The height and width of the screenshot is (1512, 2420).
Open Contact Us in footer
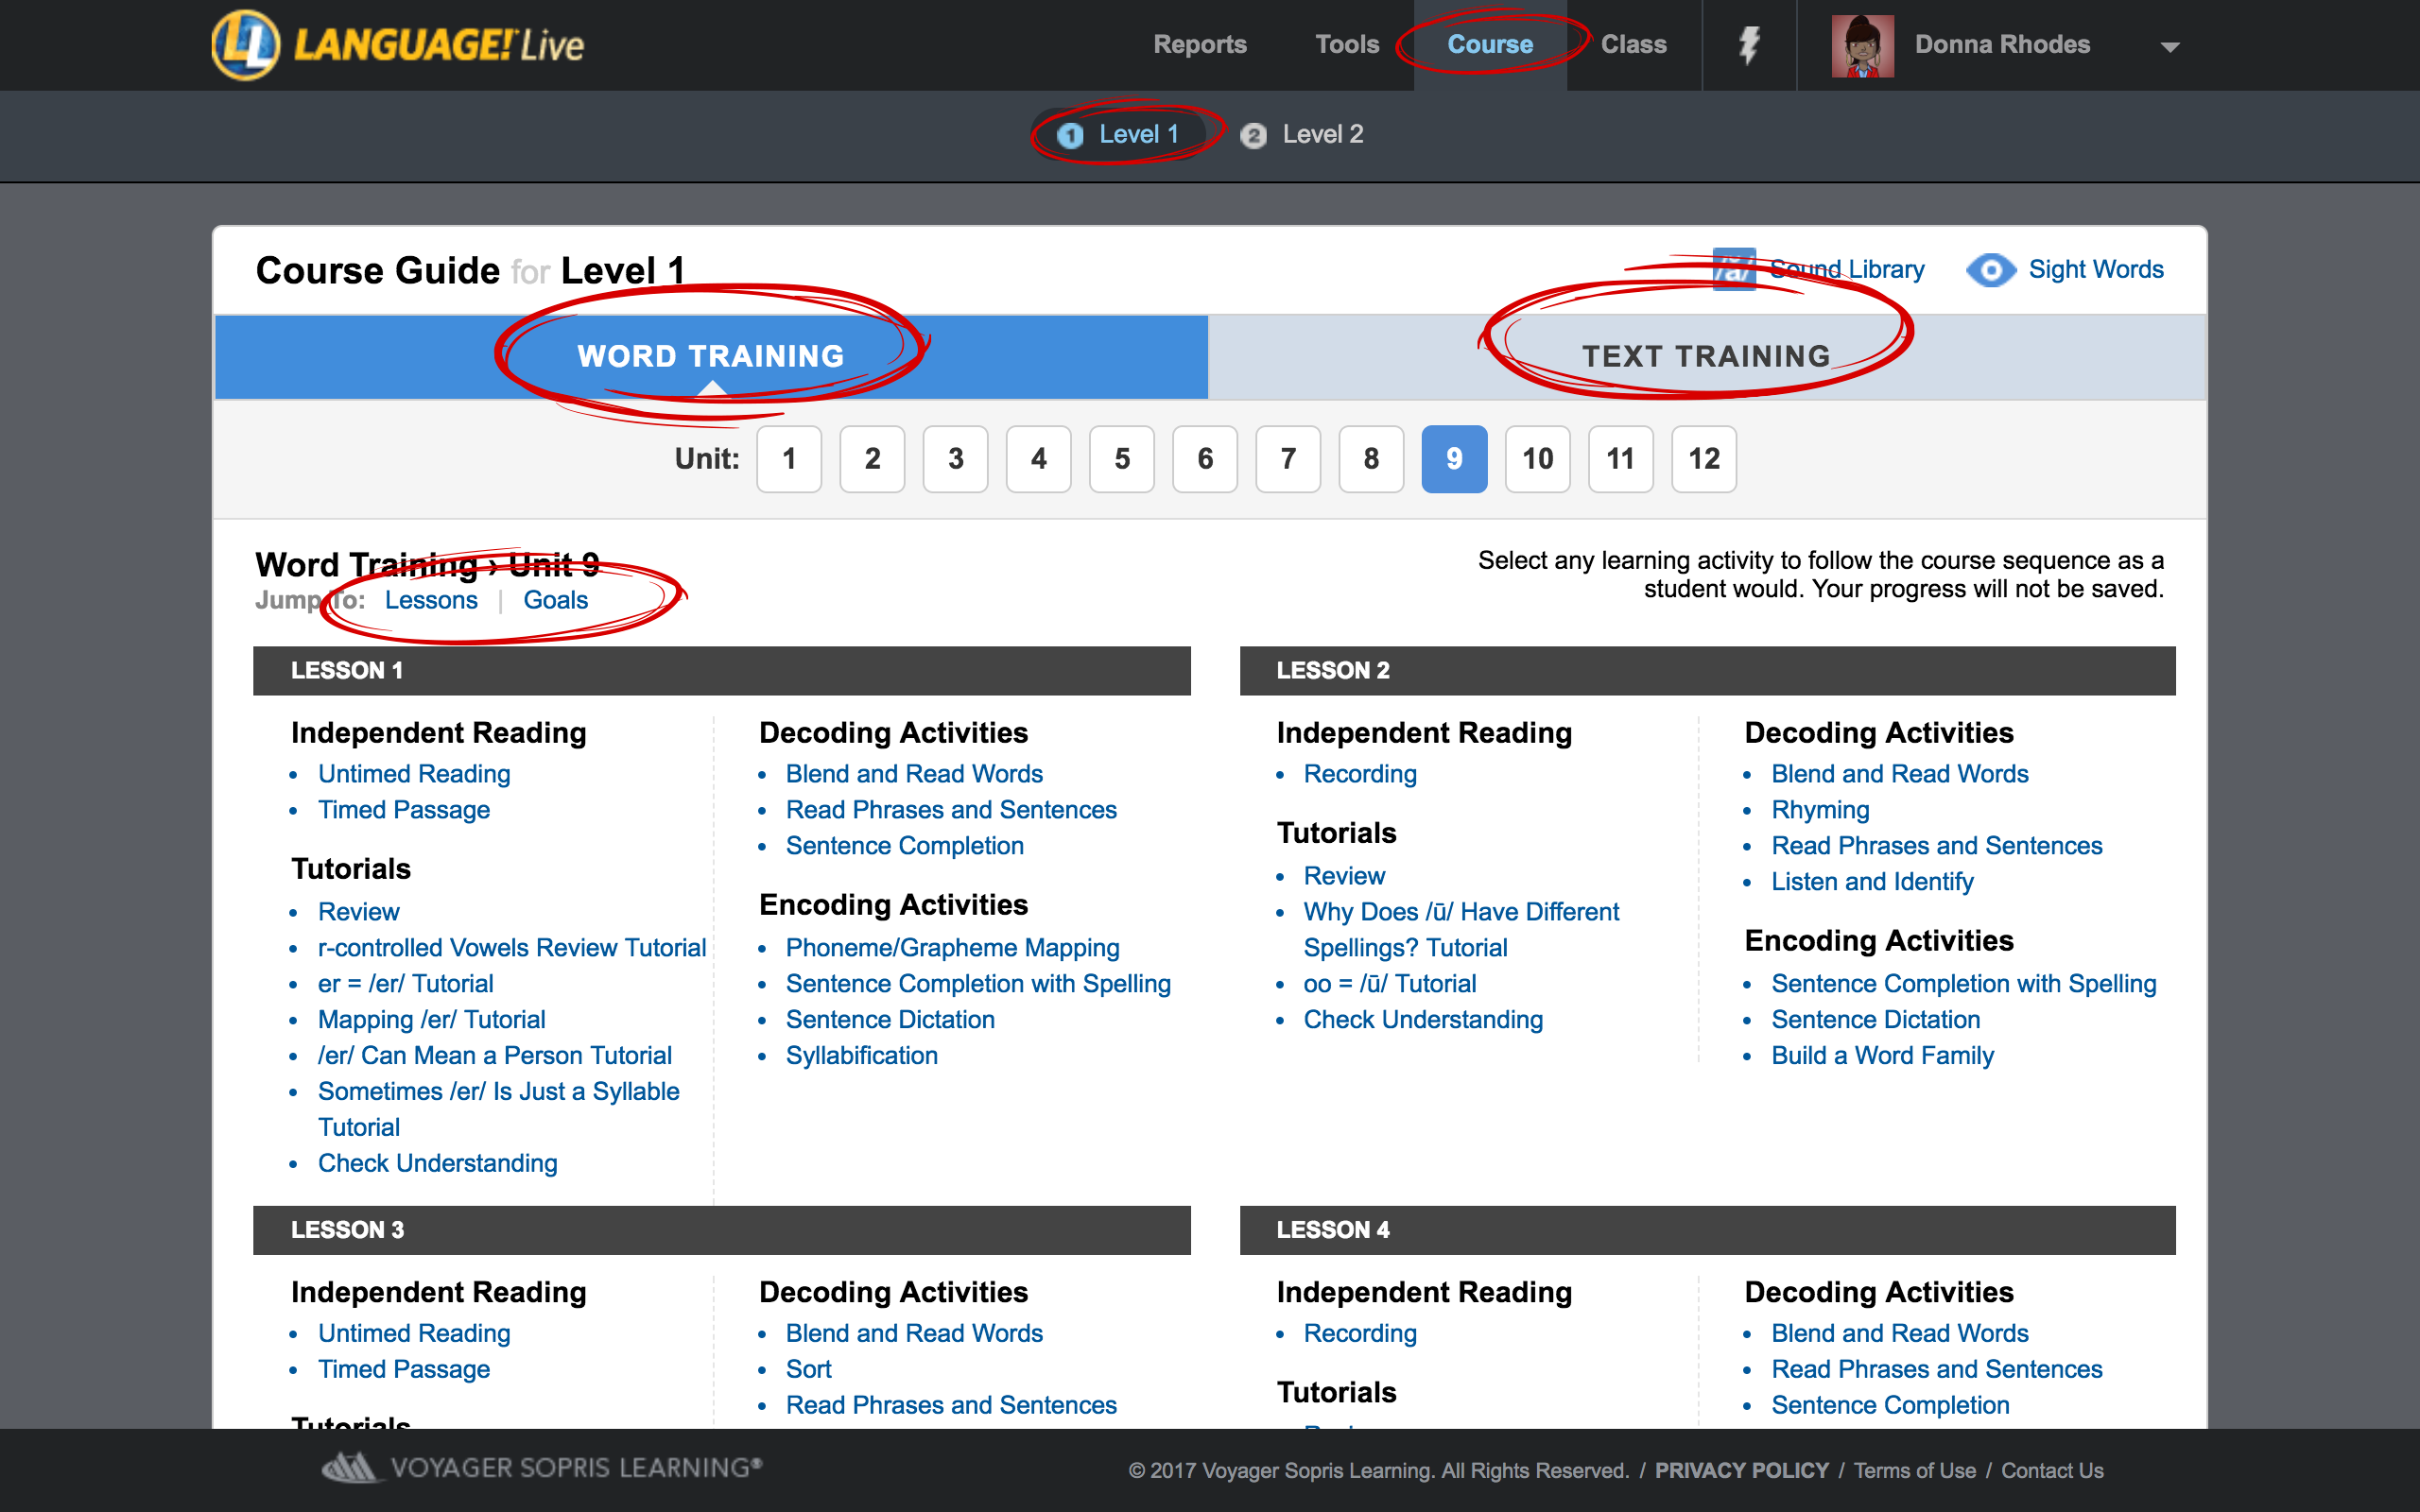(x=2052, y=1471)
